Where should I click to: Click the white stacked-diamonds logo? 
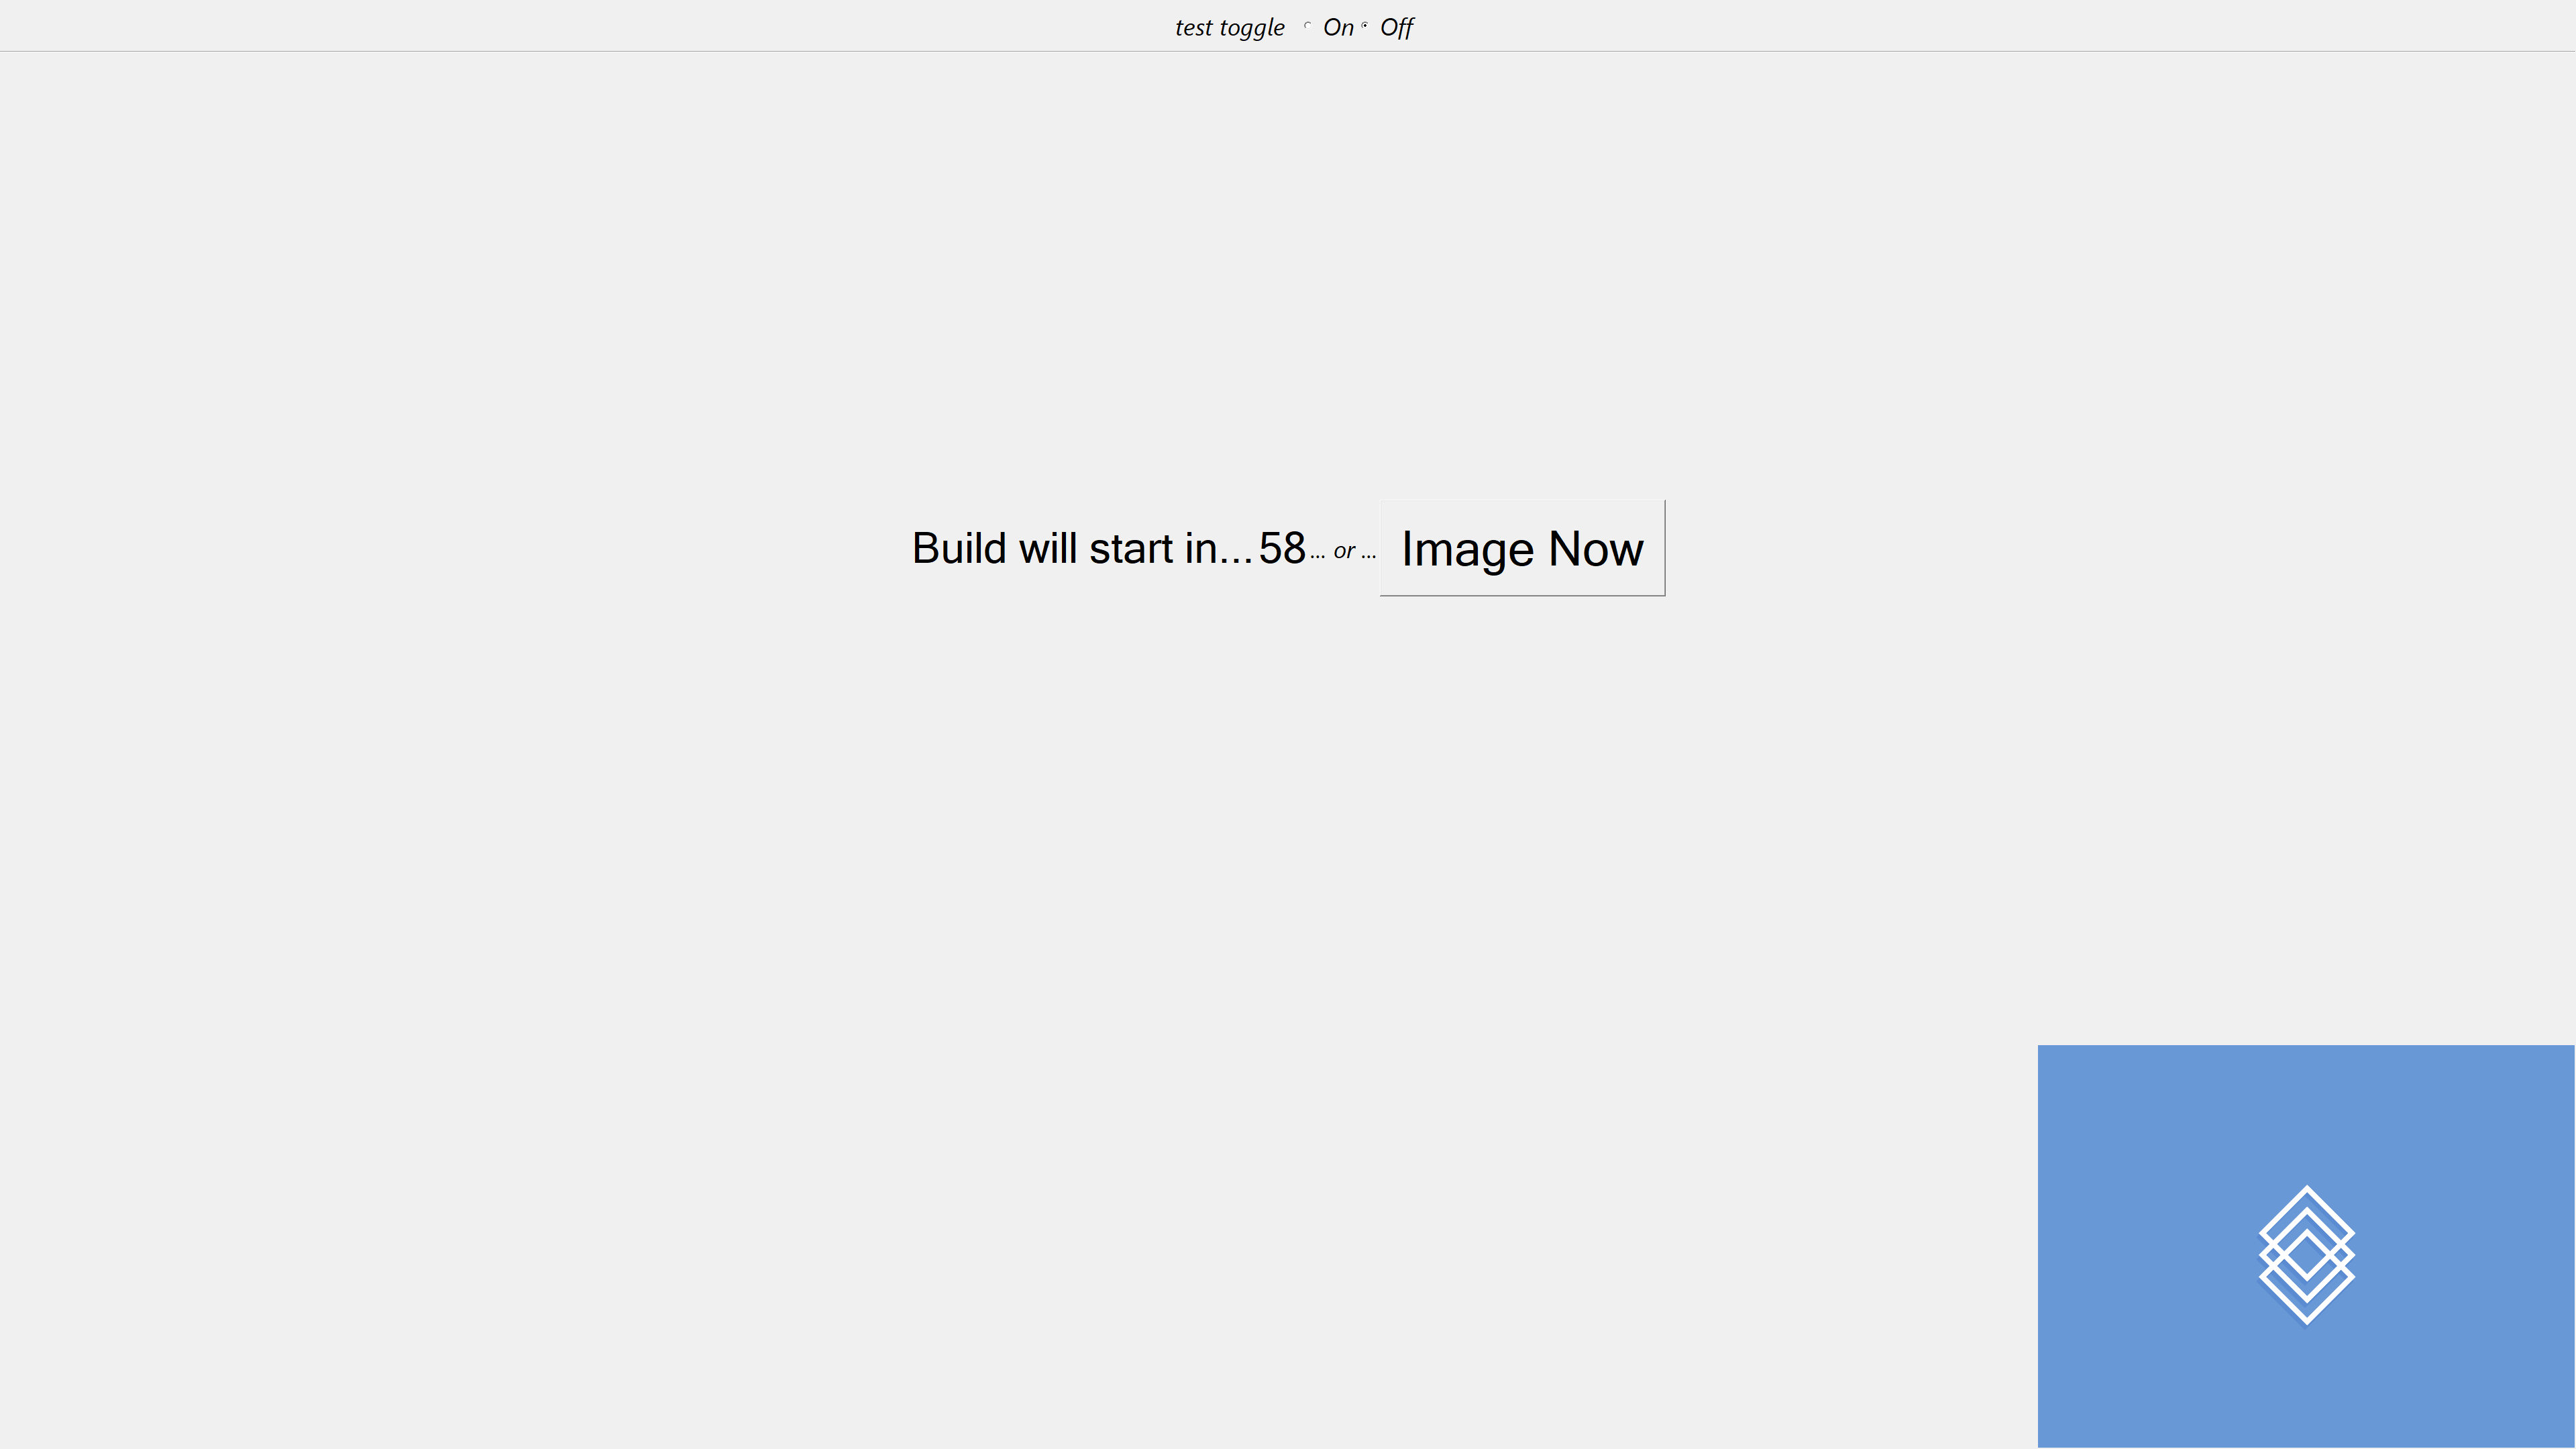(x=2306, y=1255)
